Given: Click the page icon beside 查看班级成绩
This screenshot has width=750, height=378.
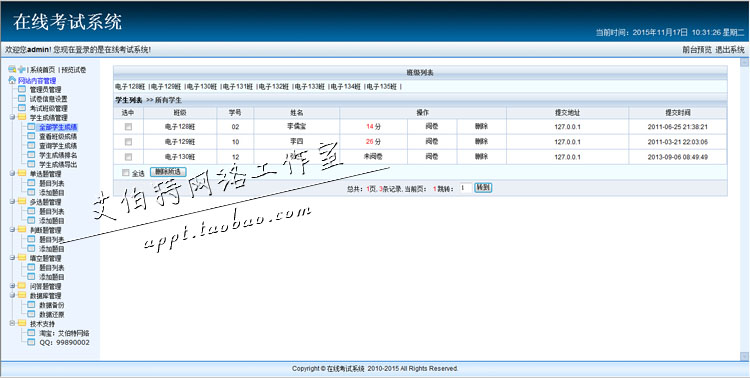Looking at the screenshot, I should pyautogui.click(x=31, y=136).
